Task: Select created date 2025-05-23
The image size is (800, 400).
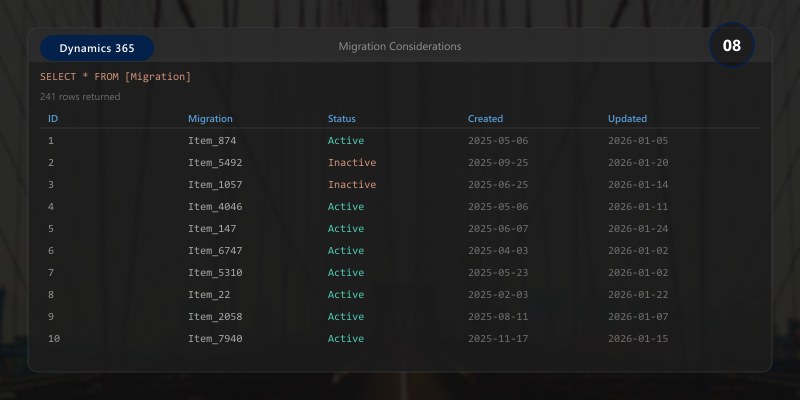Action: (498, 272)
